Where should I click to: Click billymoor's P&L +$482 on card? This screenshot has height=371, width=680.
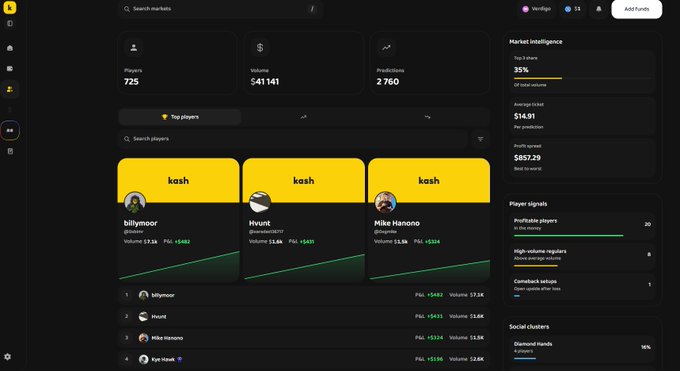coord(177,242)
